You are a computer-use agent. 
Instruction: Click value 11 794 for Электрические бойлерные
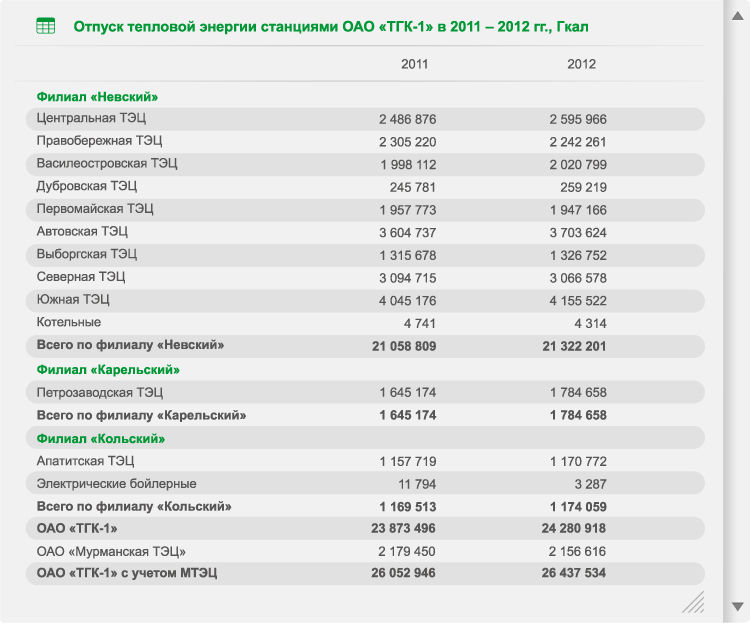pos(417,484)
